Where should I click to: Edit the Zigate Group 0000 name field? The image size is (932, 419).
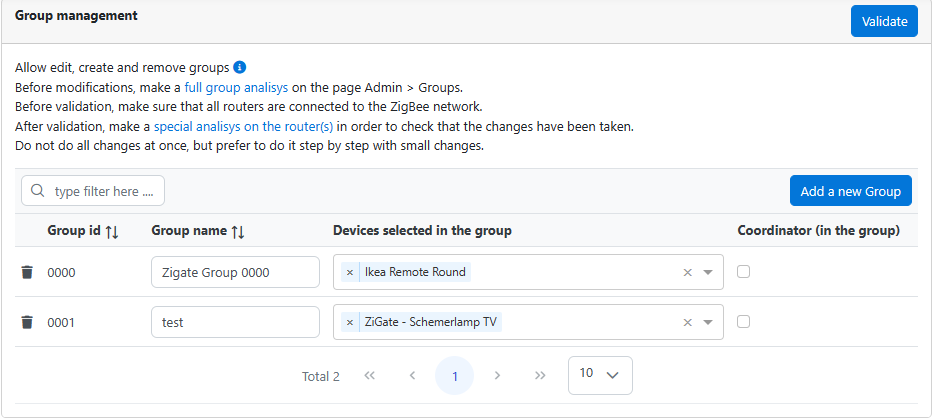235,272
